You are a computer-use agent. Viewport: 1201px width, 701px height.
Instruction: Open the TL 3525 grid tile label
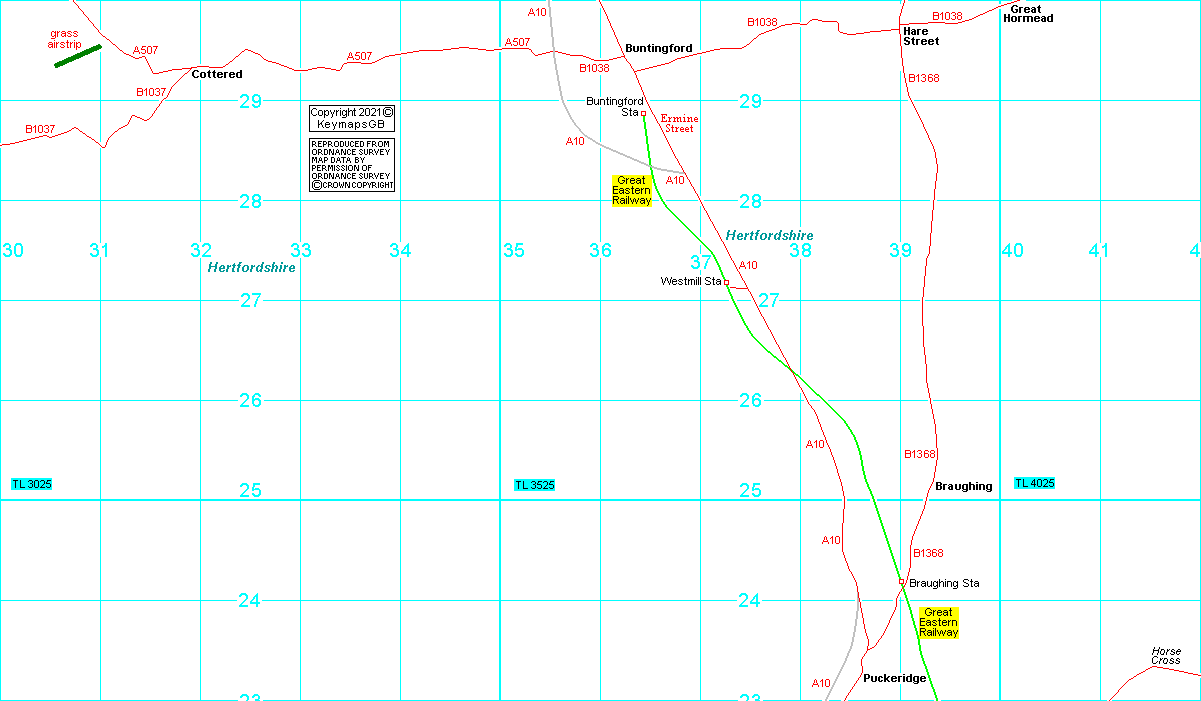point(534,485)
